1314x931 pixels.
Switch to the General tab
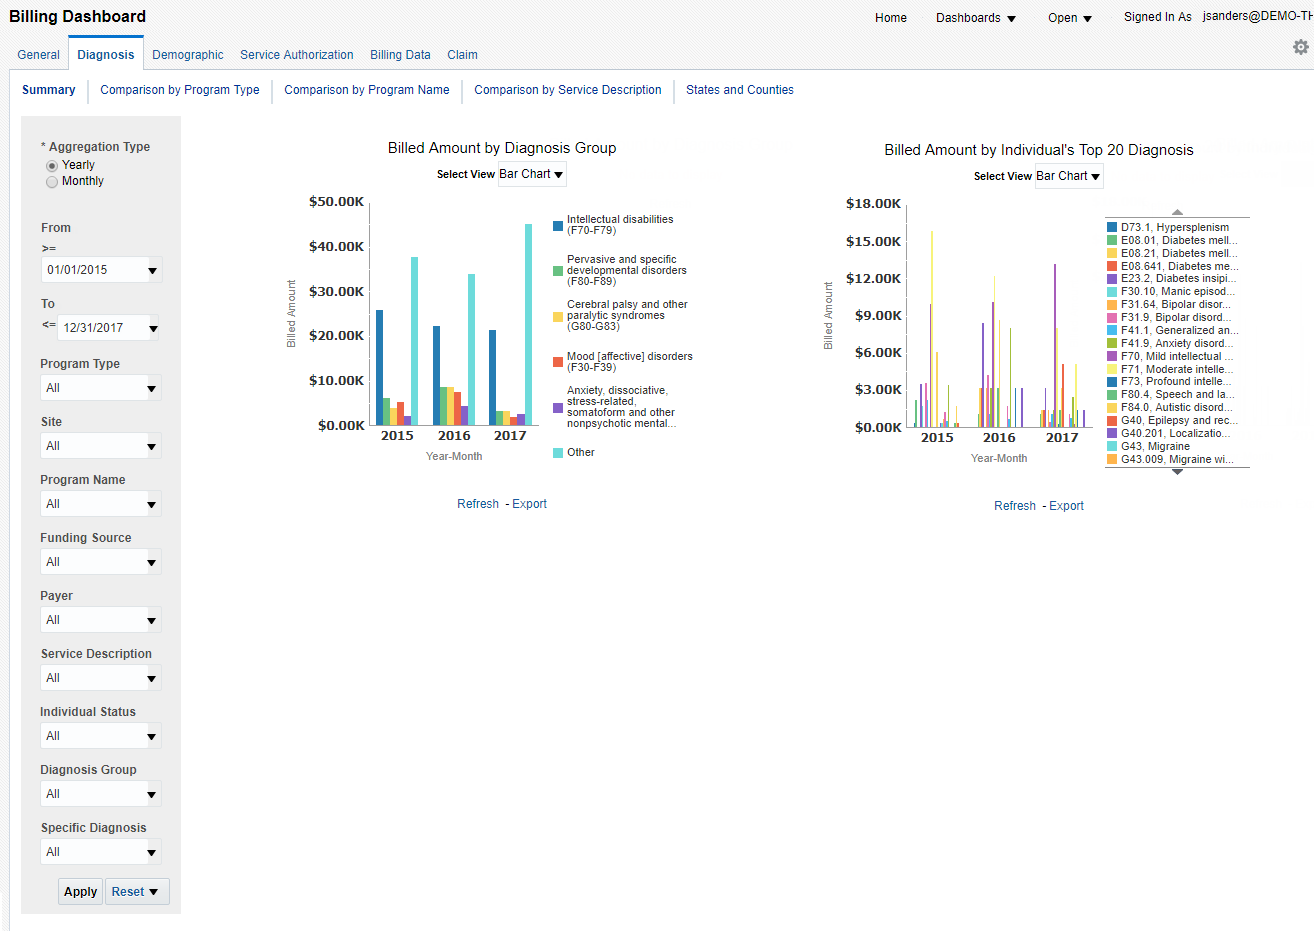(x=39, y=55)
